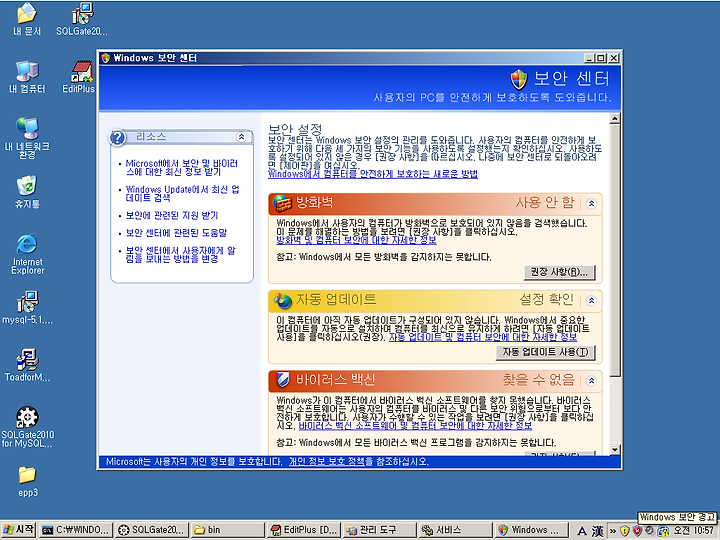Click the 찾을 수 없음 antivirus status
Viewport: 720px width, 540px height.
[538, 380]
